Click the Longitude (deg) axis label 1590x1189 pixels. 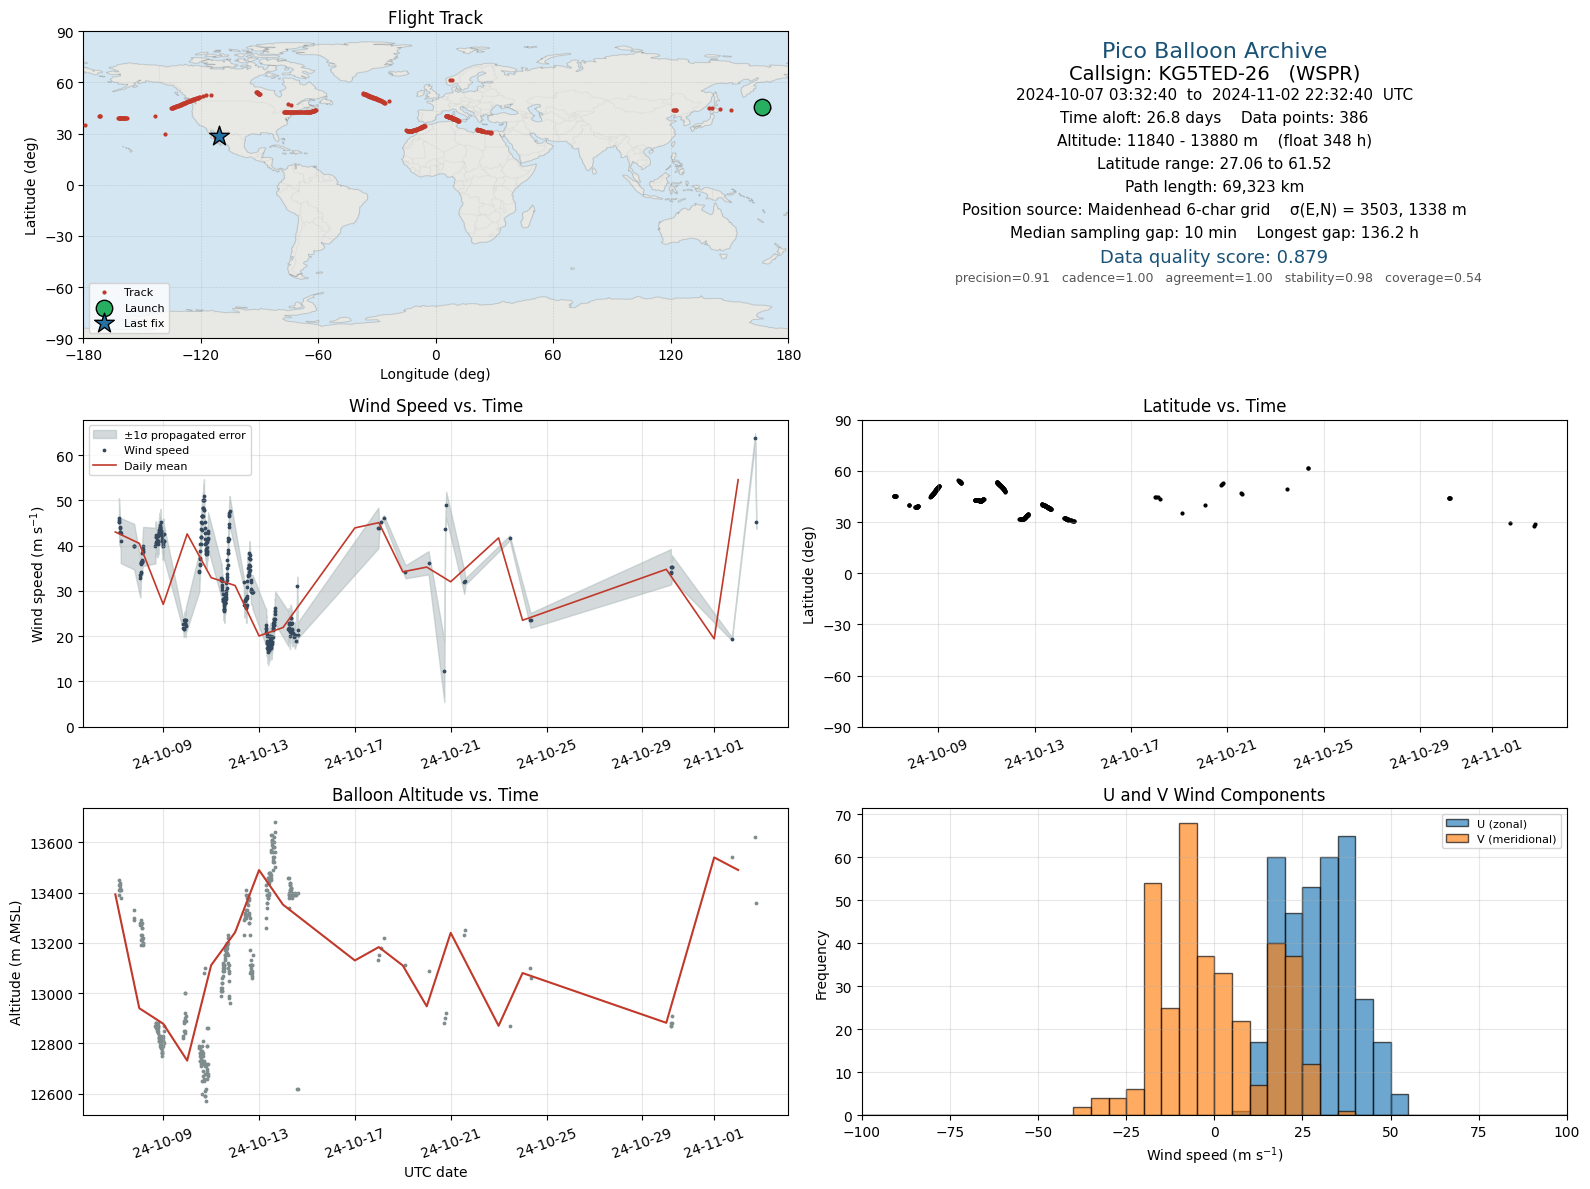click(x=435, y=374)
